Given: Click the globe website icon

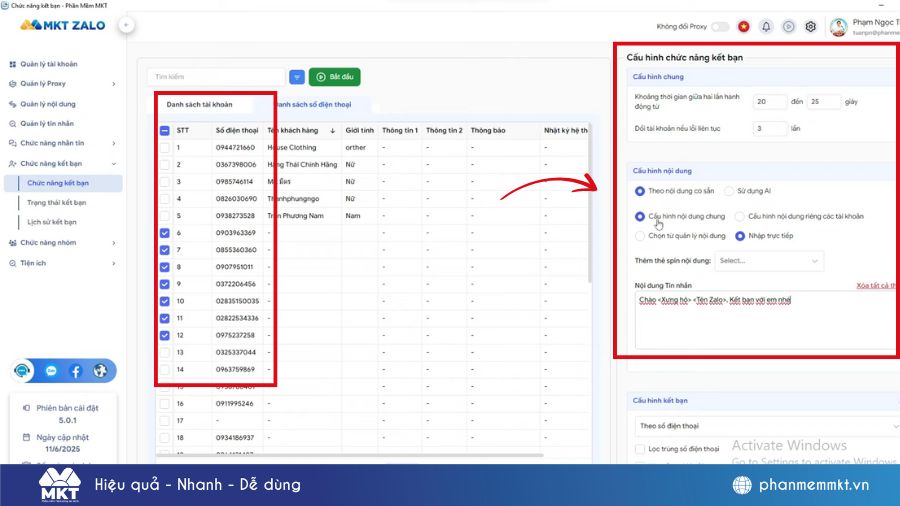Looking at the screenshot, I should [x=100, y=371].
